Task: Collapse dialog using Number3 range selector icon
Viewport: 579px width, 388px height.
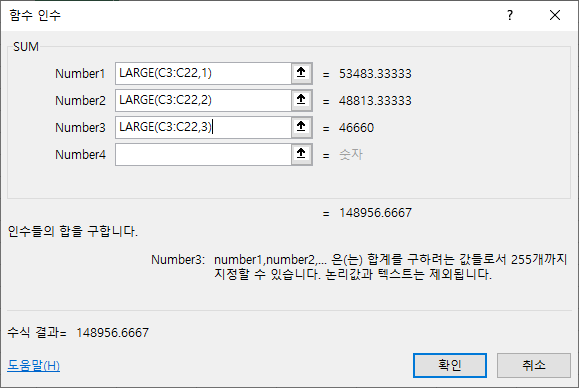Action: (x=301, y=127)
